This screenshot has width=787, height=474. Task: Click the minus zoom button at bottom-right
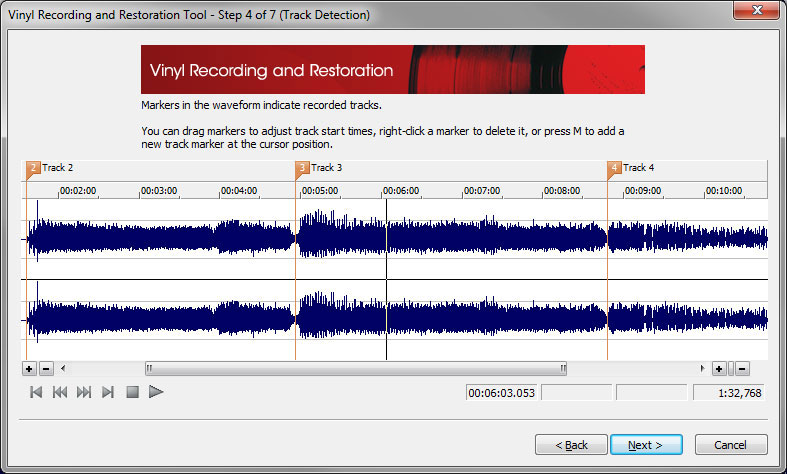click(742, 369)
